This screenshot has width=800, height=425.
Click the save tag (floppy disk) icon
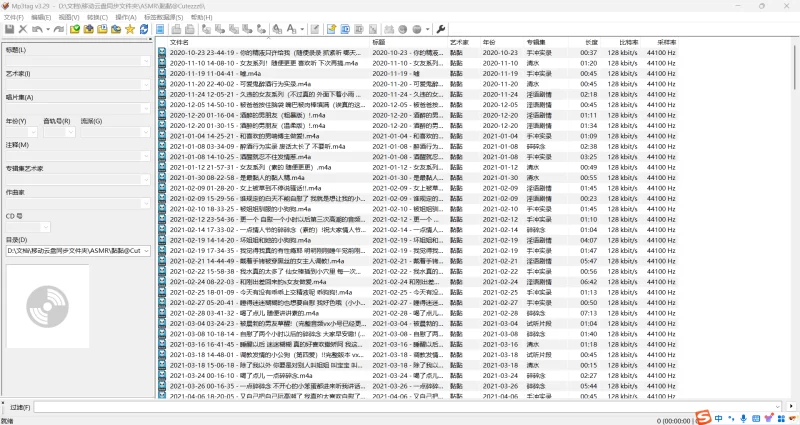[9, 30]
